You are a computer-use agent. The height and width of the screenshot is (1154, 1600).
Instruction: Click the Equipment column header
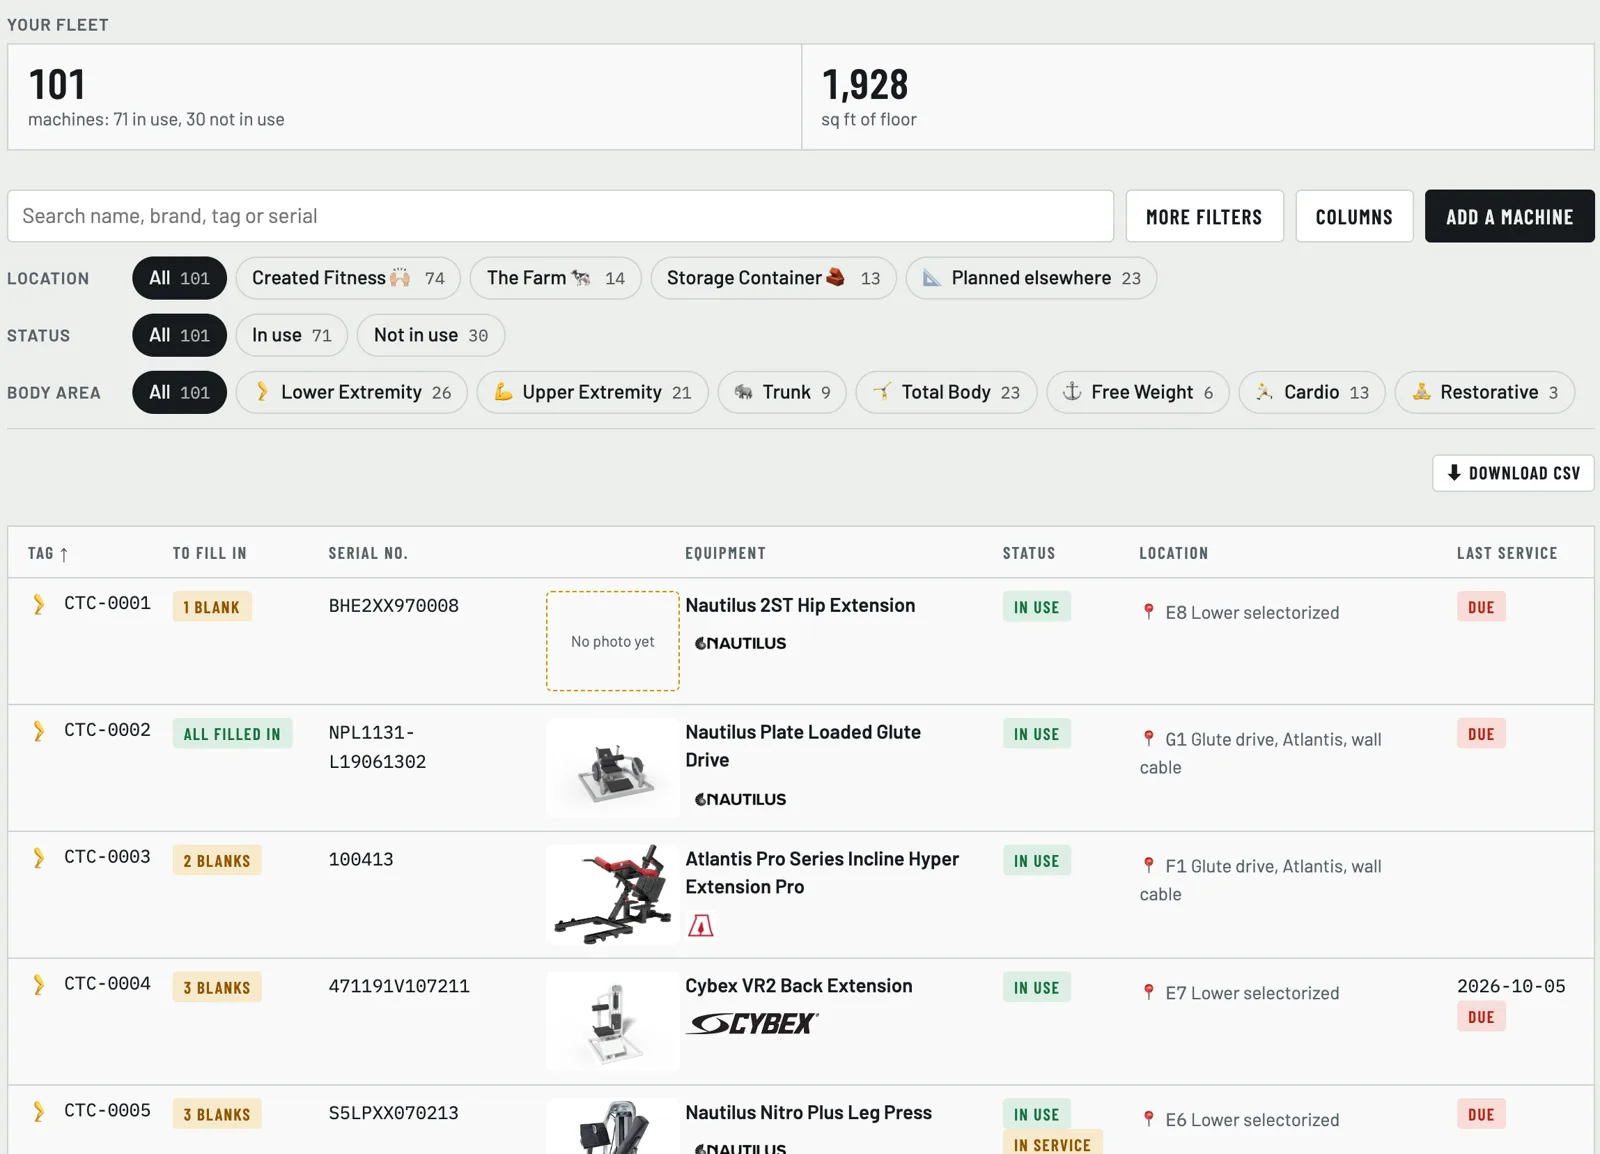tap(725, 553)
